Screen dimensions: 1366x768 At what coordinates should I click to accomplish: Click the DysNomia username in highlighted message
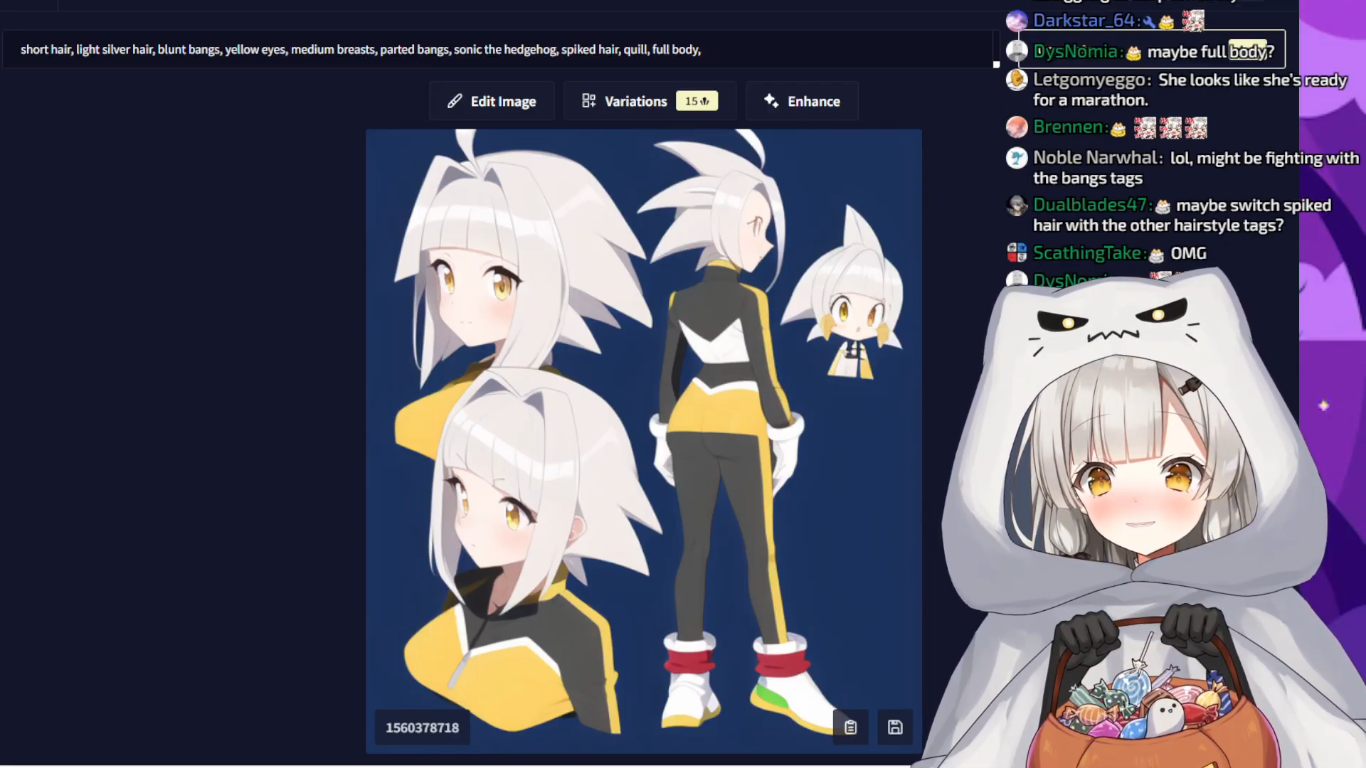coord(1076,52)
